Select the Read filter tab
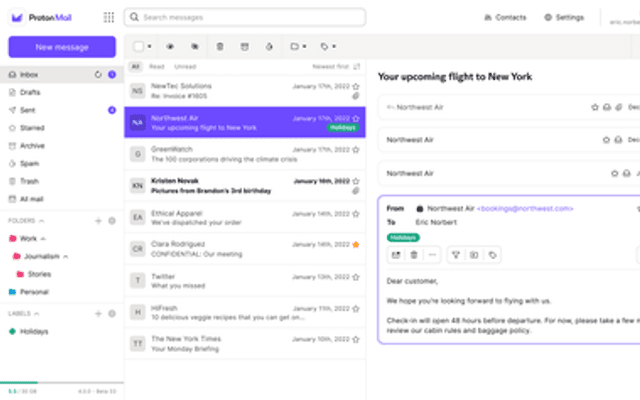Image resolution: width=640 pixels, height=400 pixels. 157,67
